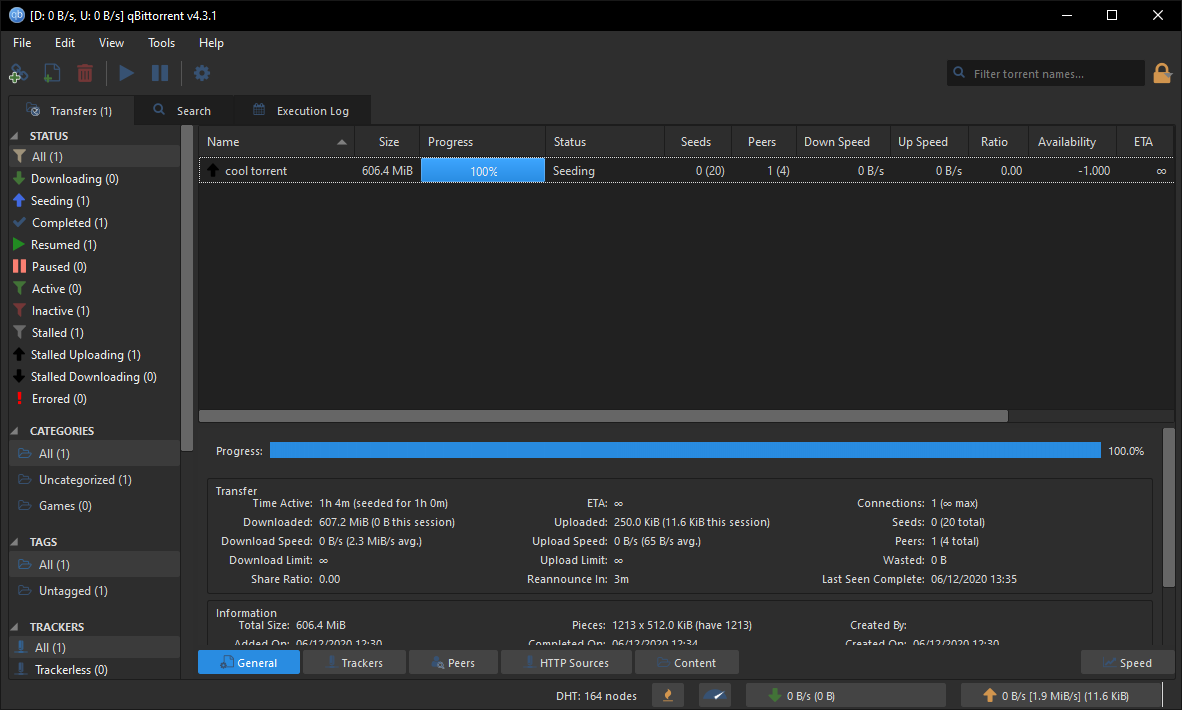This screenshot has height=710, width=1182.
Task: Filter by Paused (0) status
Action: click(95, 266)
